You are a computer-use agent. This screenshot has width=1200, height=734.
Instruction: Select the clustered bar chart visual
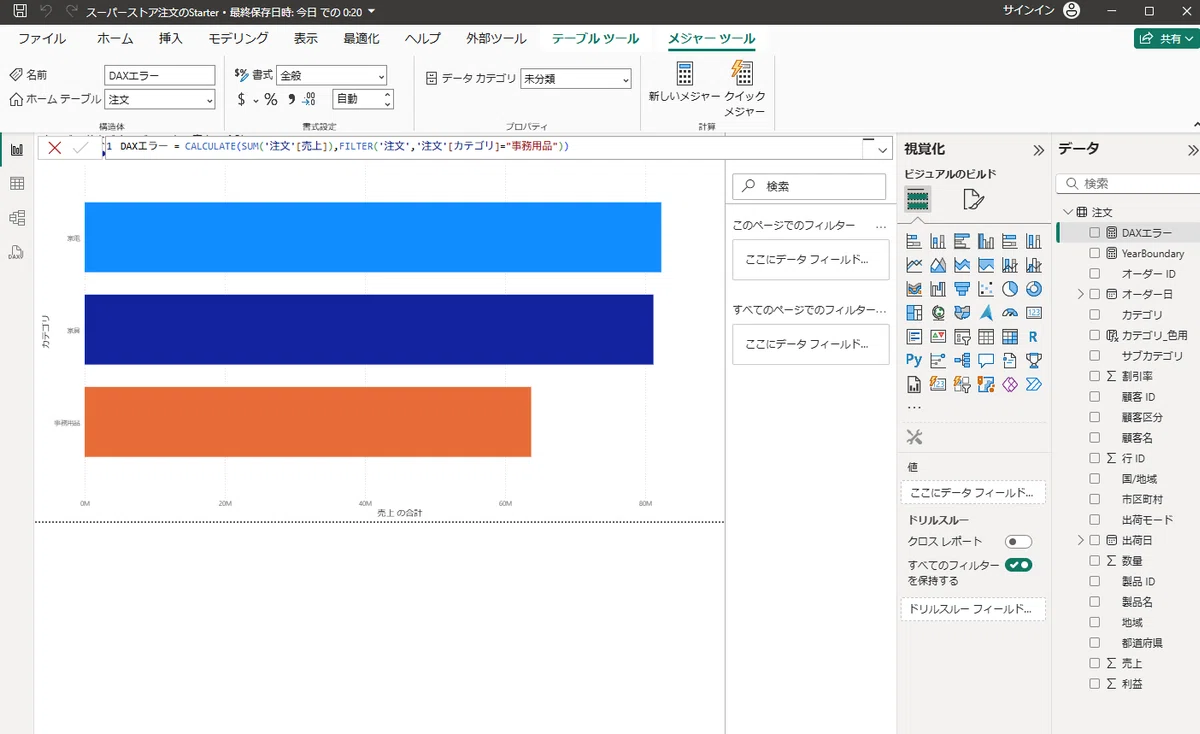click(x=962, y=241)
